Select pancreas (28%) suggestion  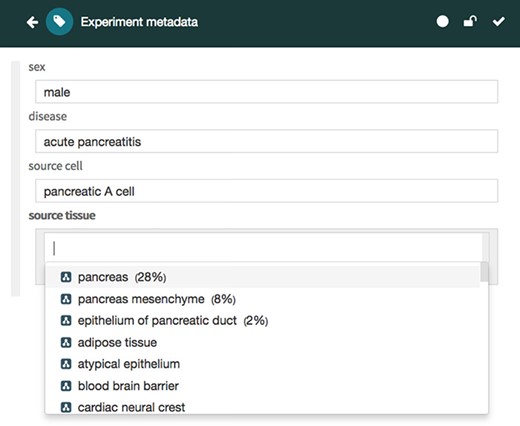(x=263, y=277)
